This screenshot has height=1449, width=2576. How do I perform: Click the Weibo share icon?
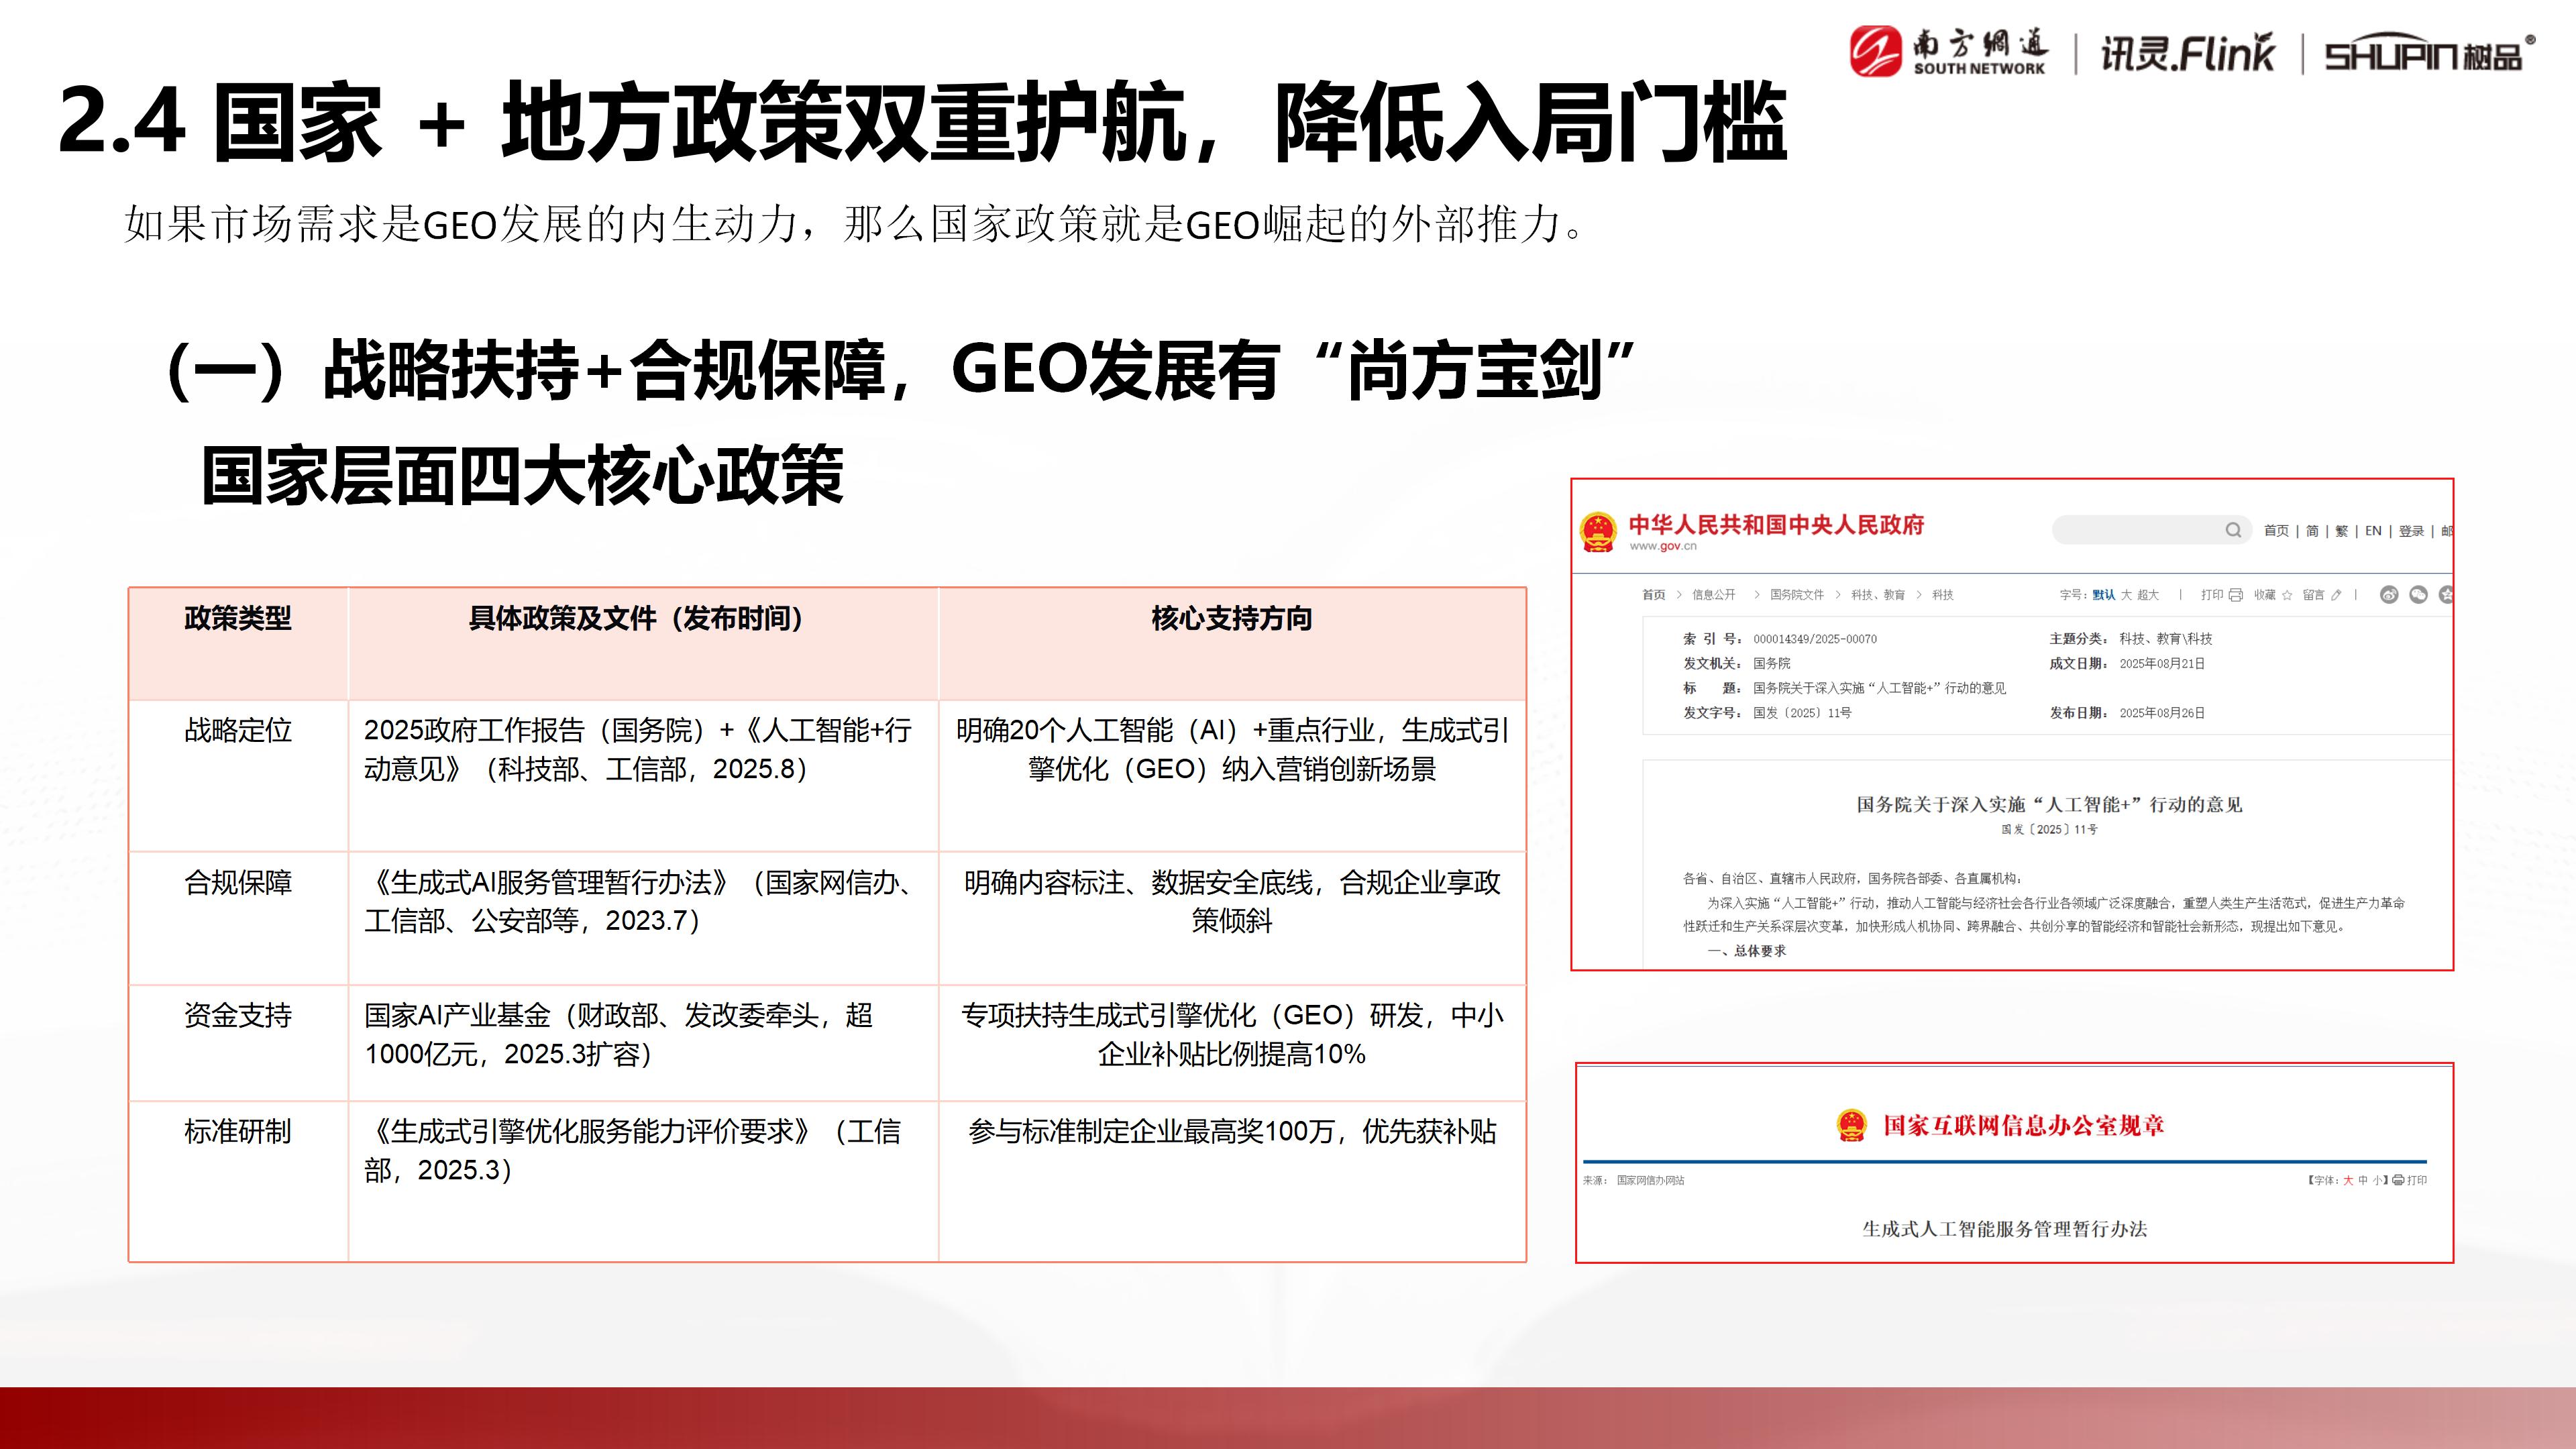2389,595
